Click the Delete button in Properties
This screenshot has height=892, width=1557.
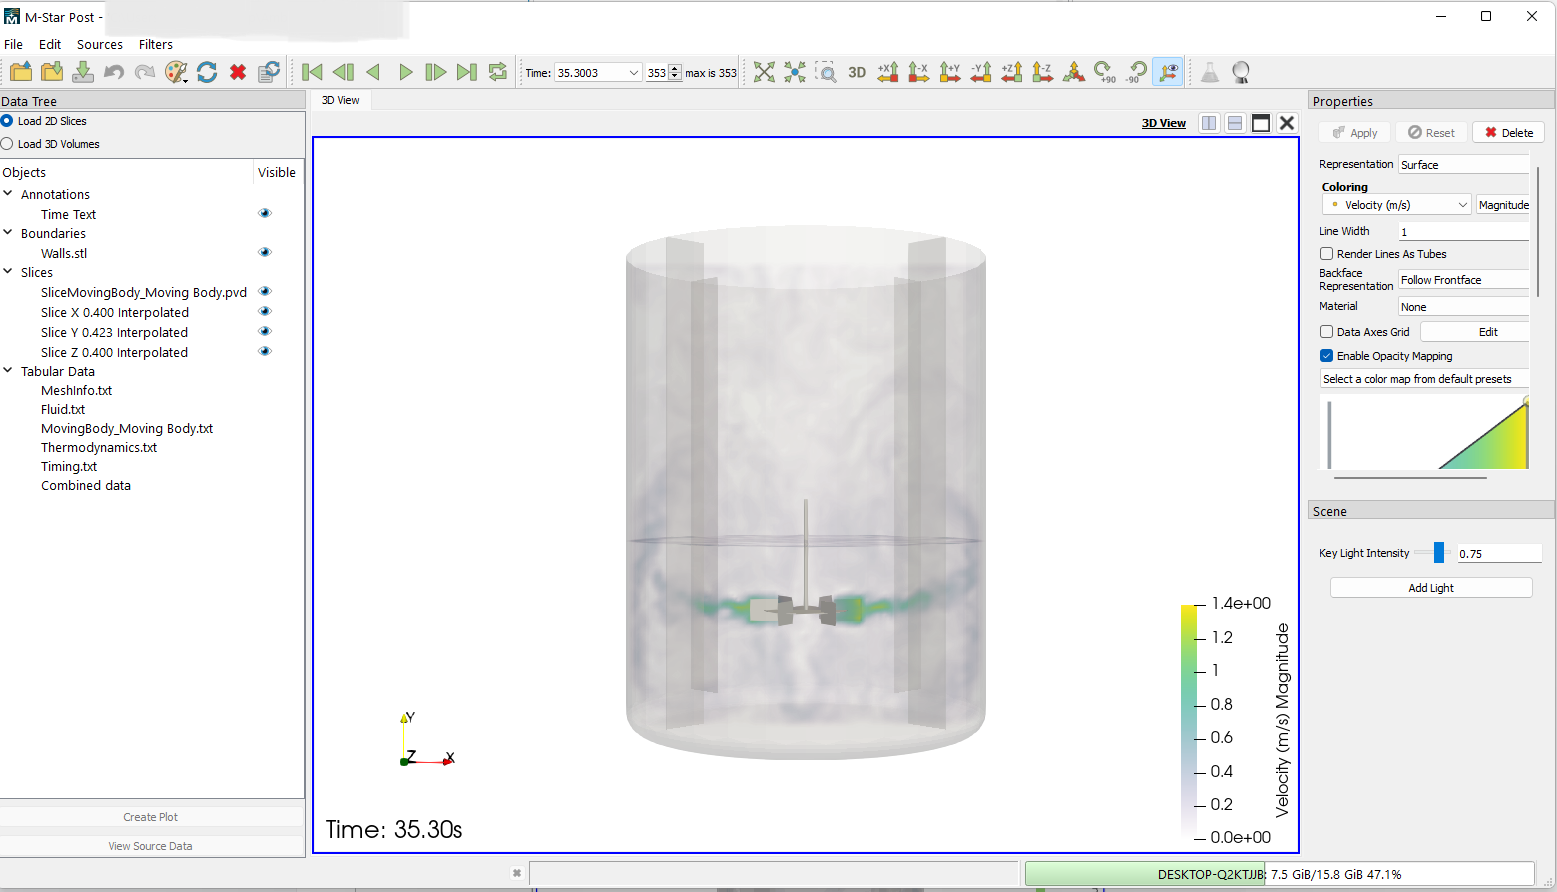tap(1508, 133)
